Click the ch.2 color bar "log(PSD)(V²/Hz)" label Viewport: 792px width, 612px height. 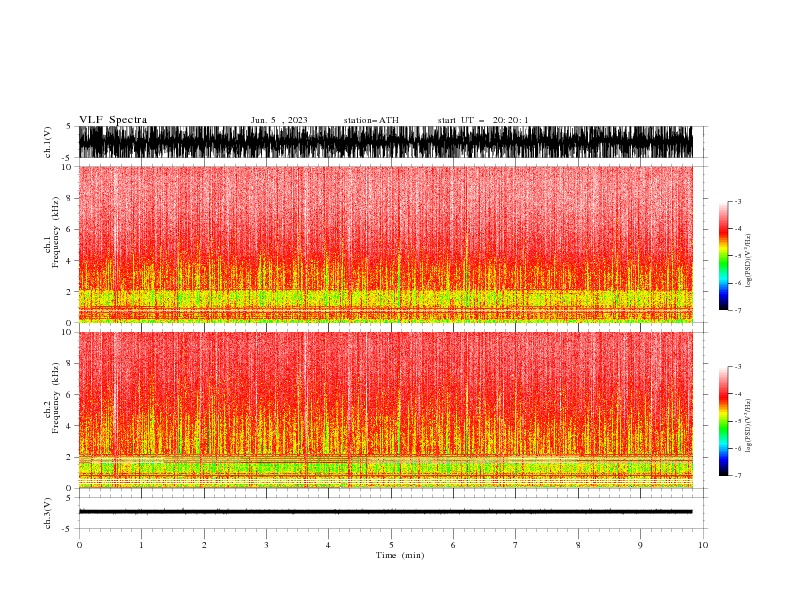[748, 426]
